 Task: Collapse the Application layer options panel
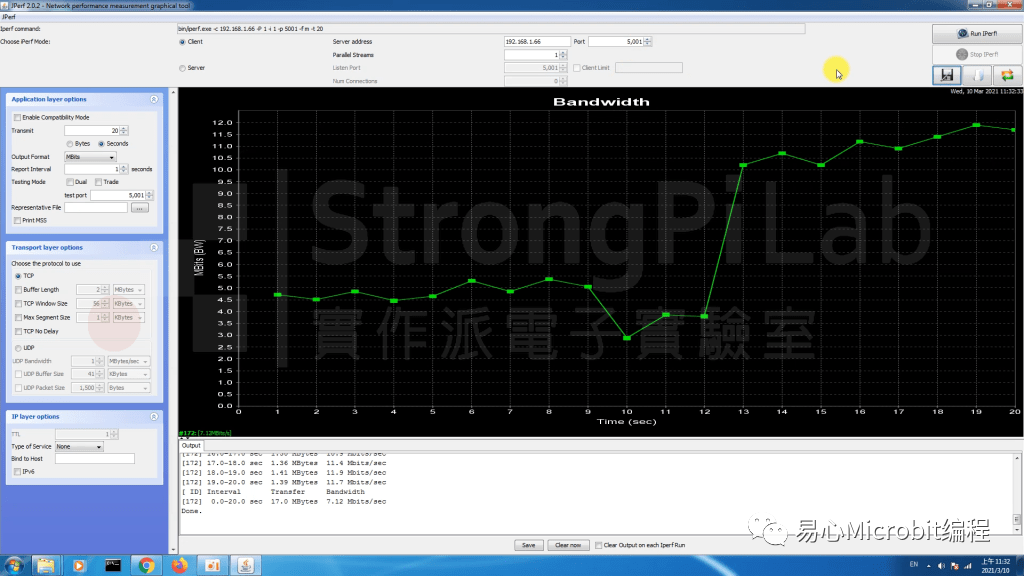click(154, 99)
